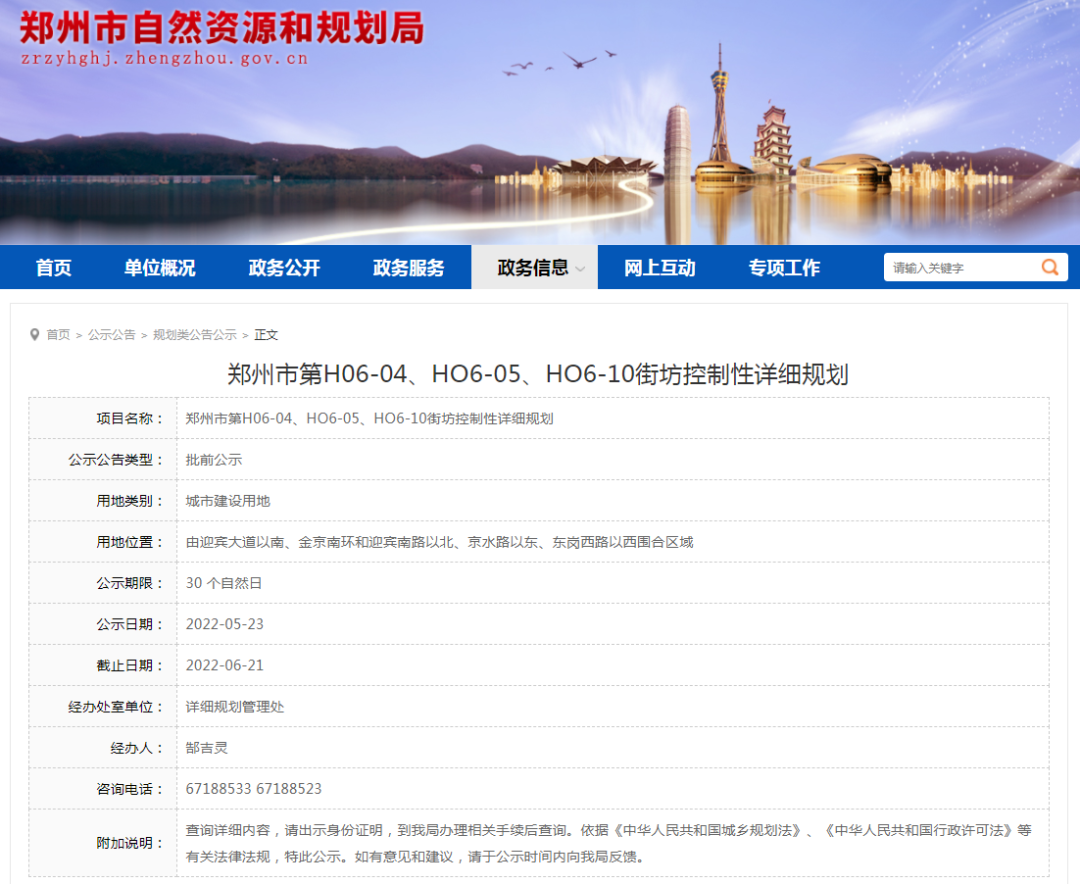1080x884 pixels.
Task: Click the 公示期限 label
Action: (130, 584)
